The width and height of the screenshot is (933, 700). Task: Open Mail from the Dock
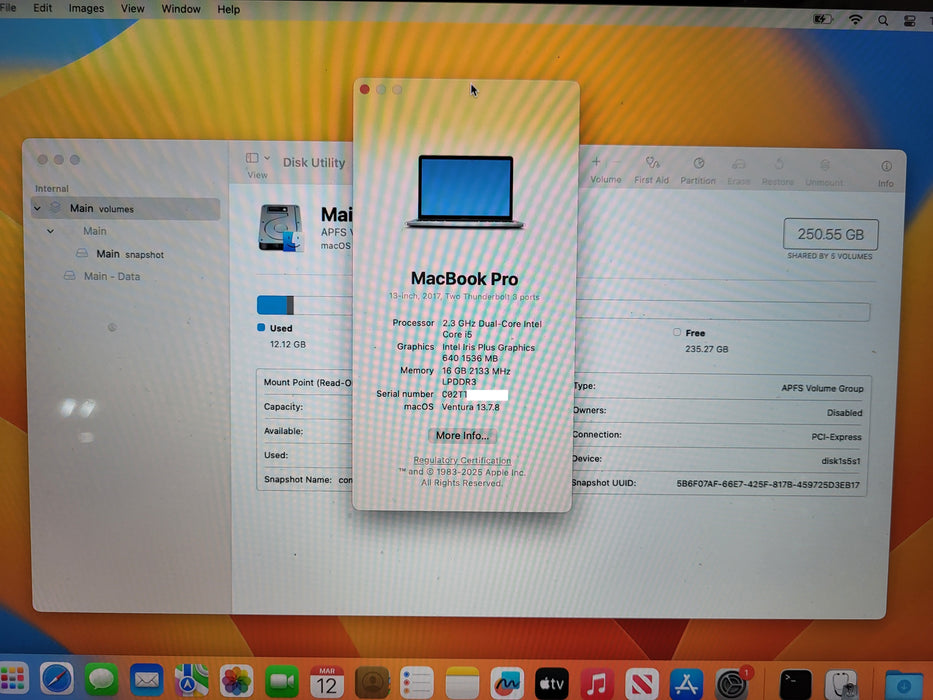pyautogui.click(x=146, y=680)
